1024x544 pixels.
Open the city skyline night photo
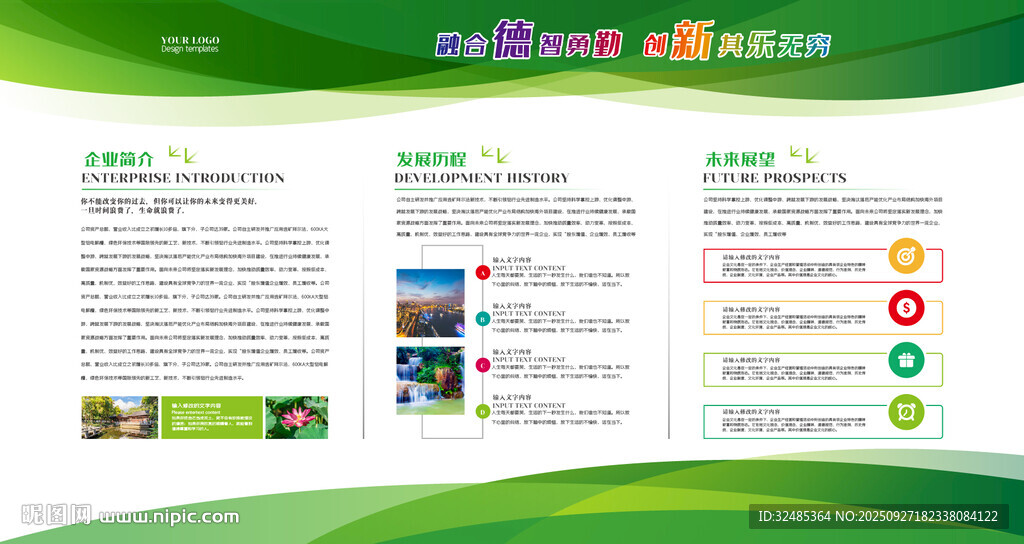tap(430, 302)
